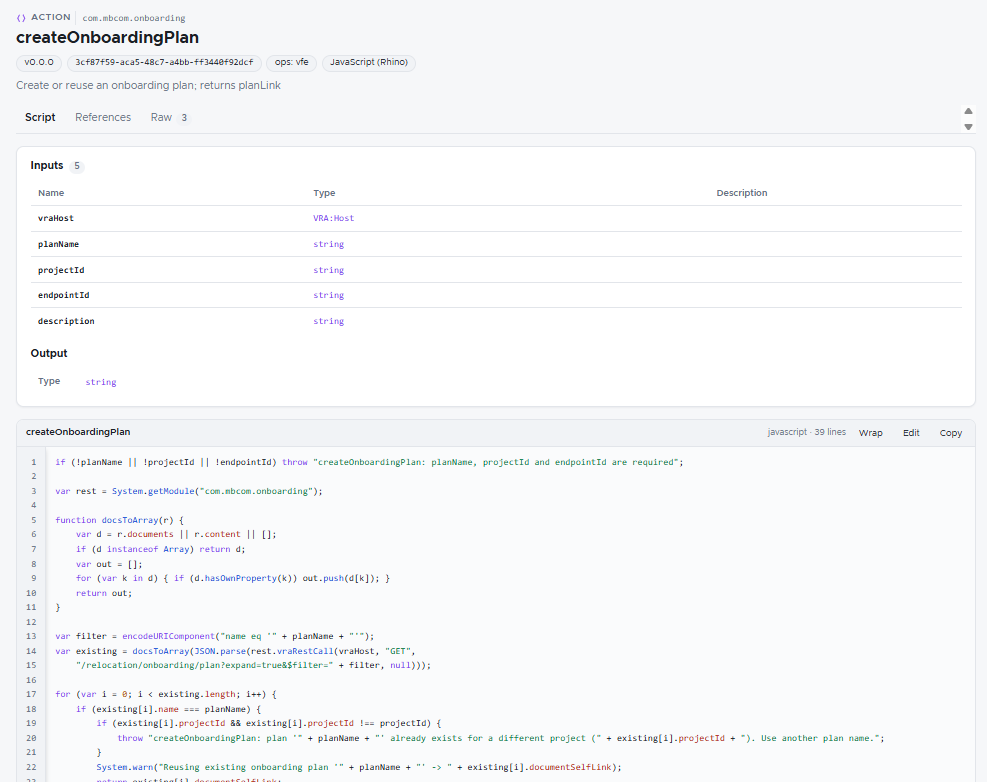Click the Name column header
Viewport: 987px width, 782px height.
click(x=51, y=193)
